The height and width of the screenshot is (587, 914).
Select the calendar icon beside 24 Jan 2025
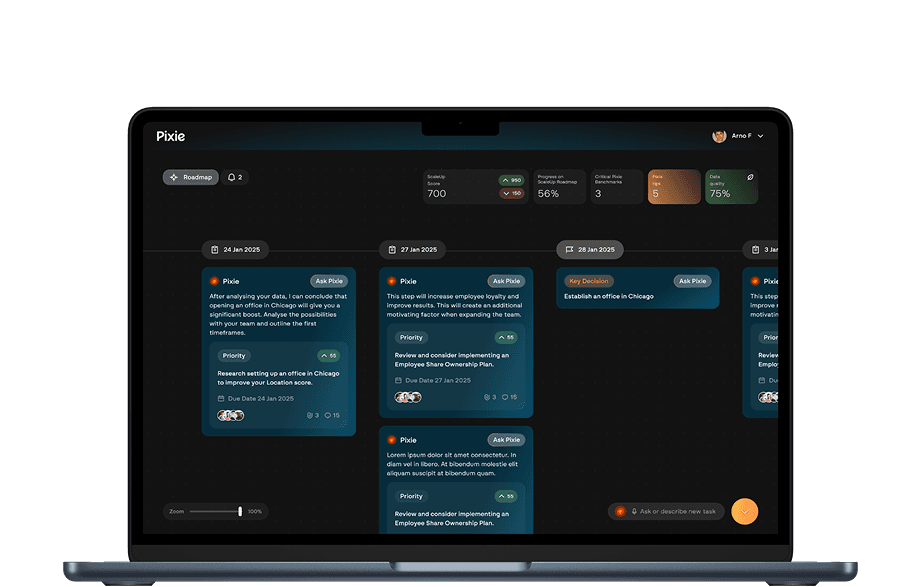(x=214, y=250)
